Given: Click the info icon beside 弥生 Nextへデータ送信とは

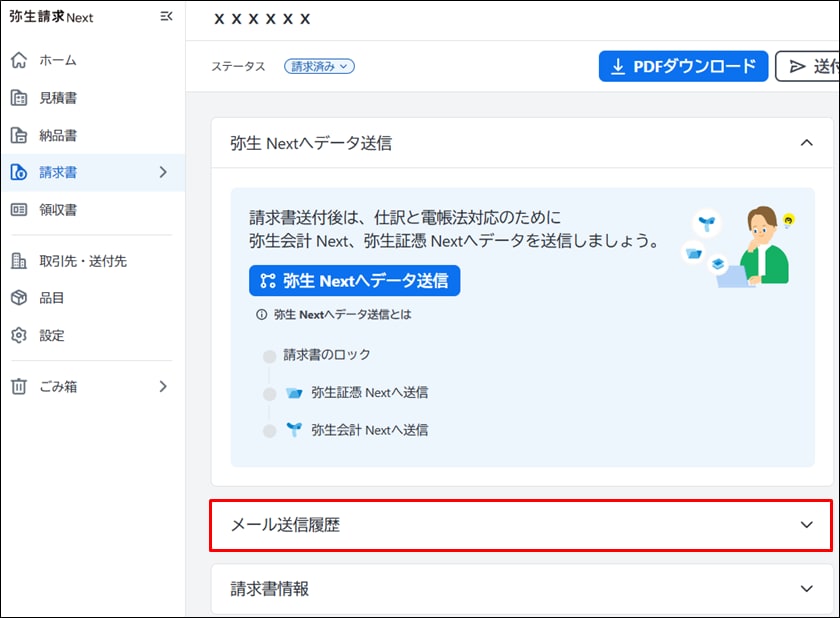Looking at the screenshot, I should tap(261, 315).
